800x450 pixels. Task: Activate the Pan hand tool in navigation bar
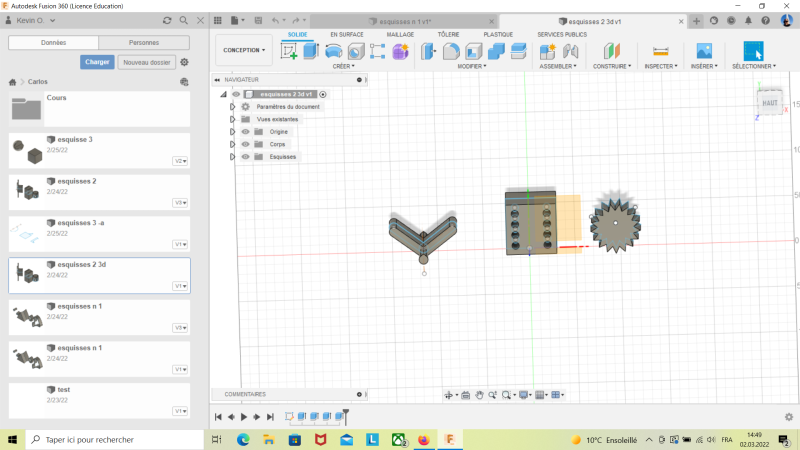coord(480,395)
